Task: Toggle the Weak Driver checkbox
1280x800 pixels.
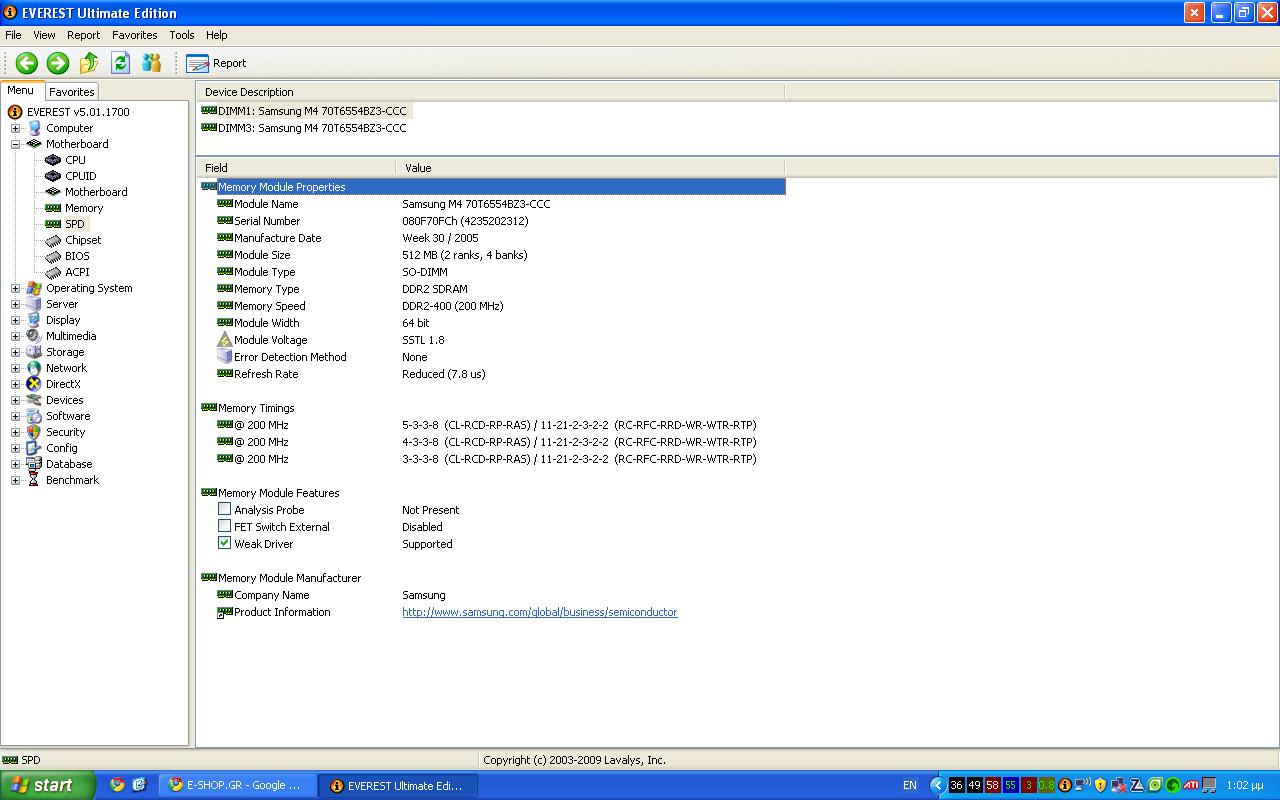Action: 224,543
